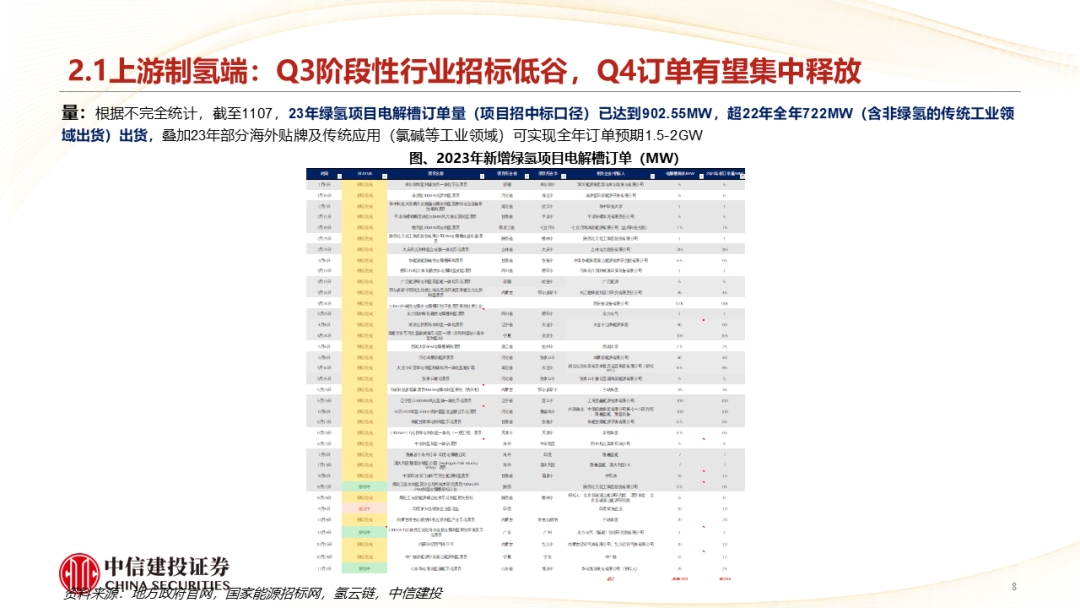Open the filter dropdown of the tendering company column
This screenshot has width=1080, height=608.
[653, 176]
